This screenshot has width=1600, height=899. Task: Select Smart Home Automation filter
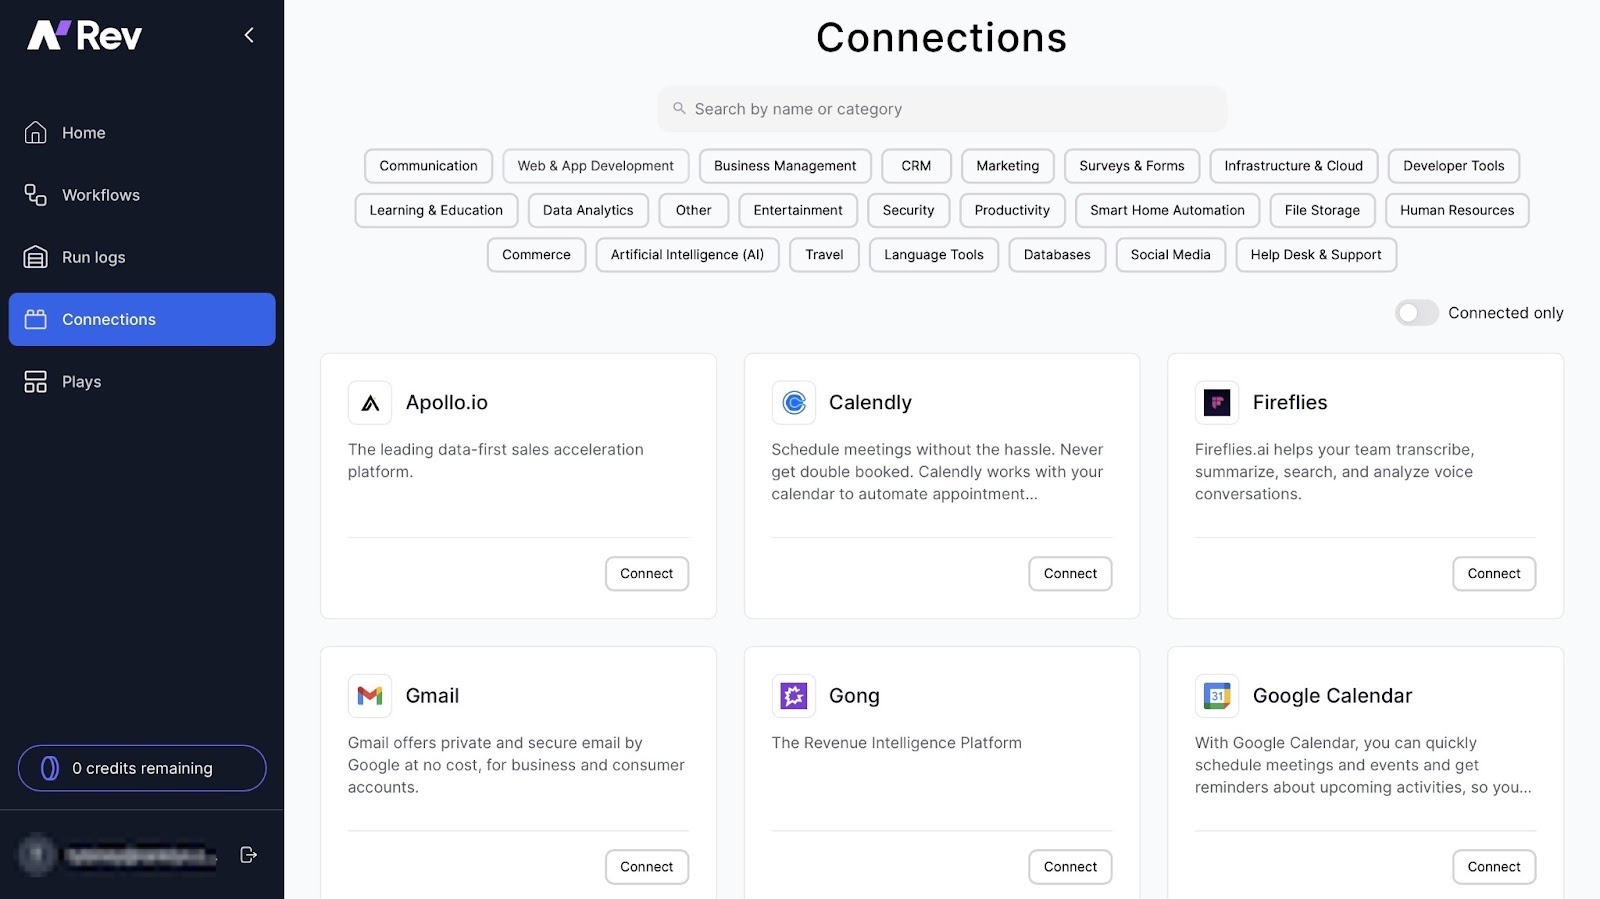click(x=1167, y=210)
